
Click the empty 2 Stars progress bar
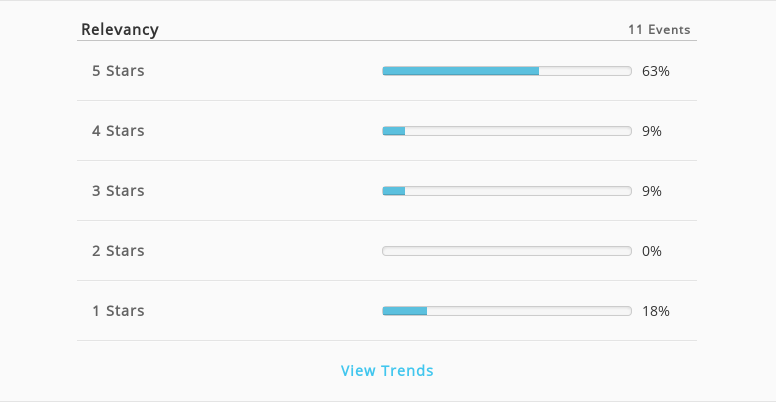(x=507, y=251)
